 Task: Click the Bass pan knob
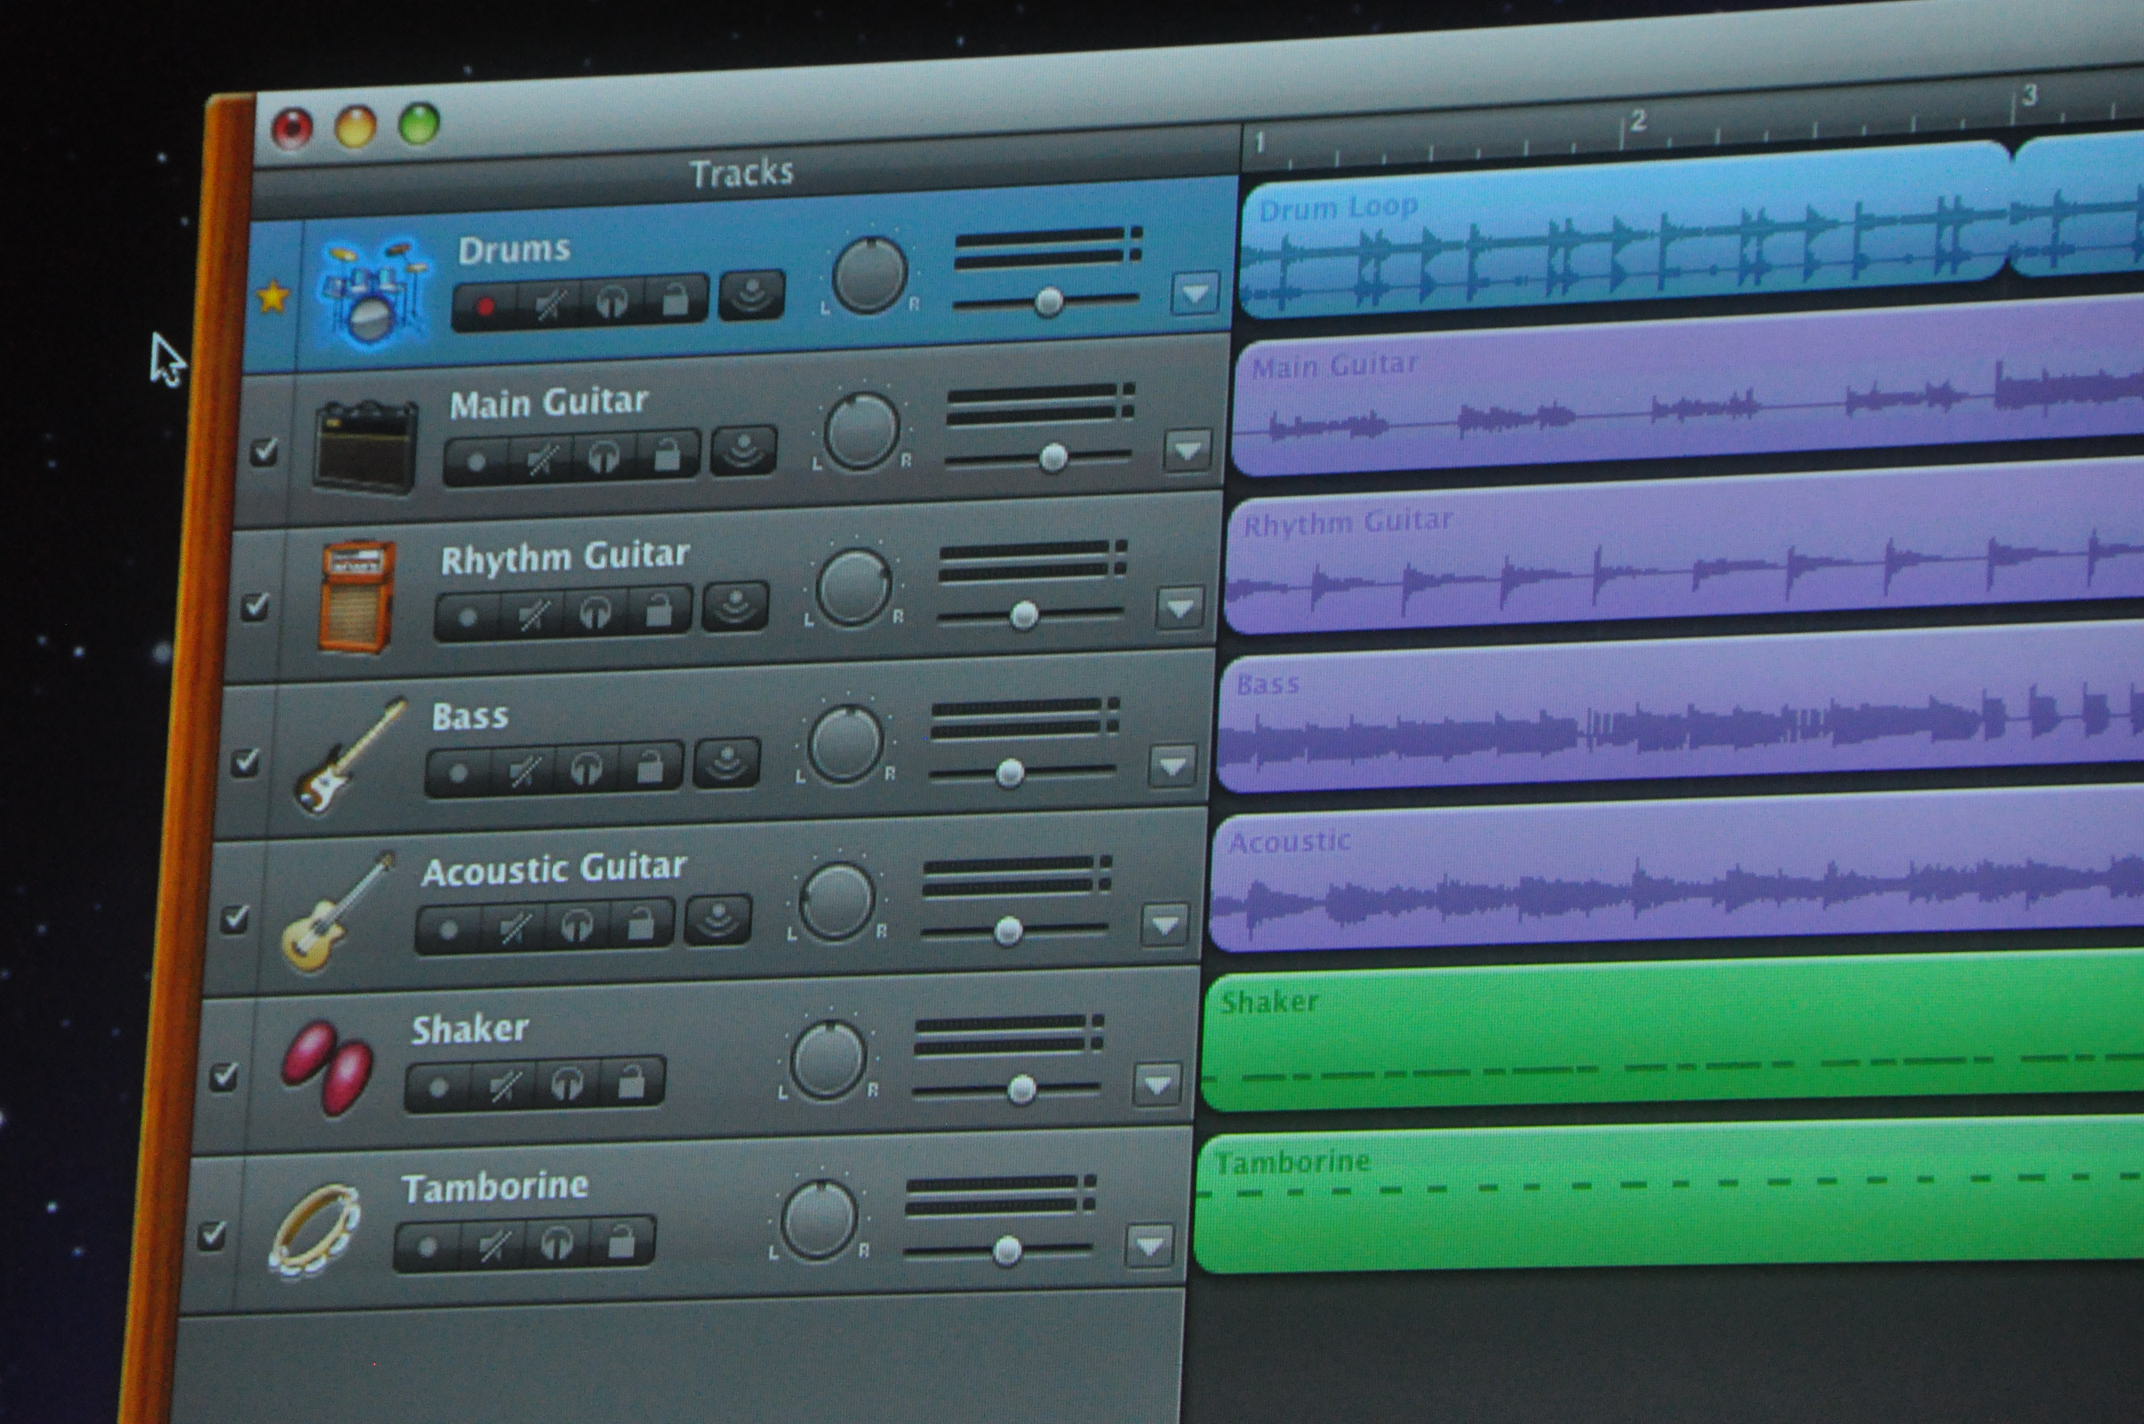846,744
